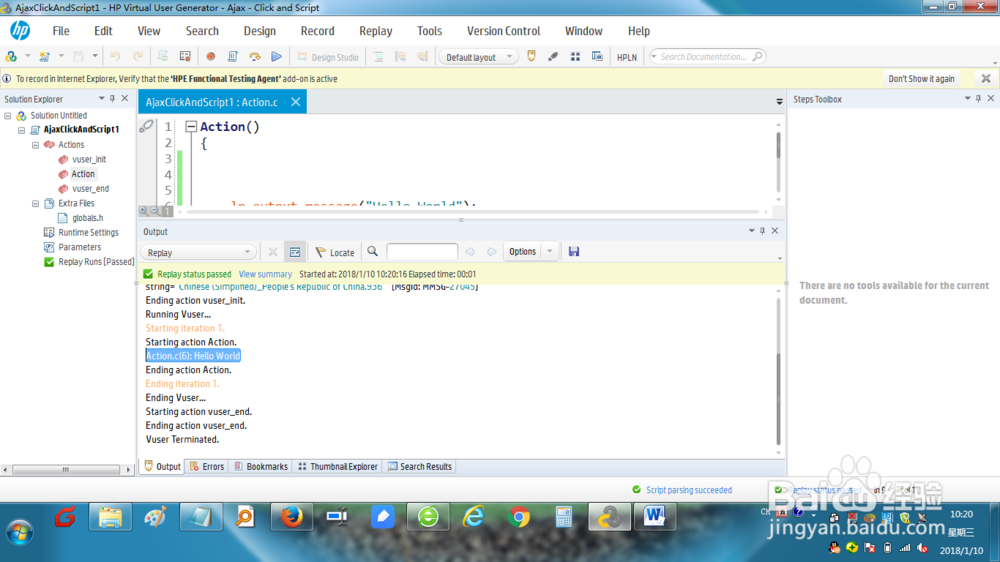Click Don't Show it again button
The image size is (1000, 562).
[922, 79]
